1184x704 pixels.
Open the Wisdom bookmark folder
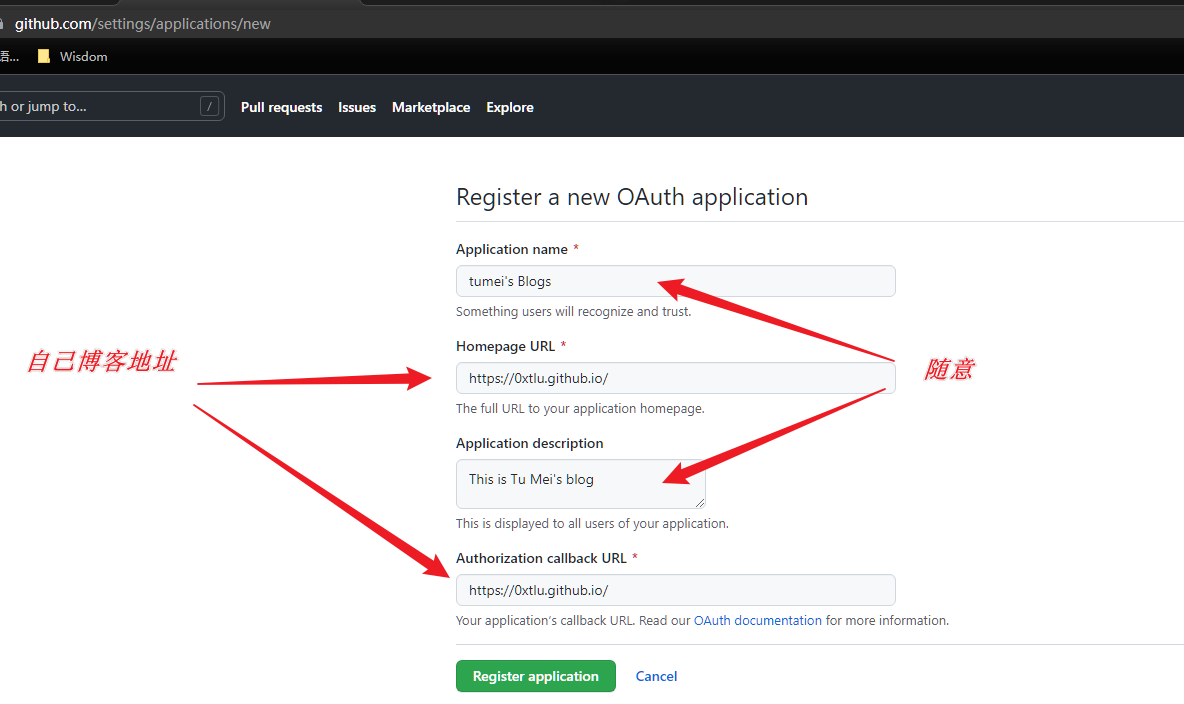73,57
